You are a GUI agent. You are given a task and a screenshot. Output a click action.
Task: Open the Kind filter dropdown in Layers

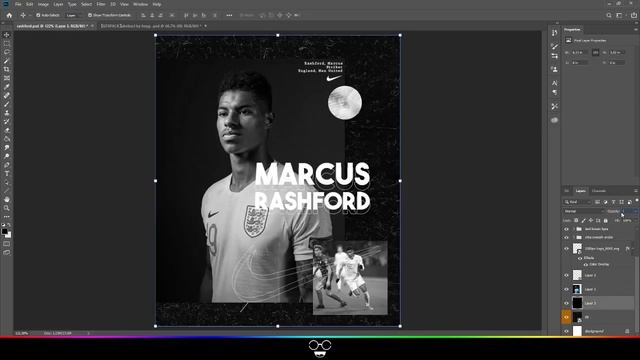(x=577, y=202)
